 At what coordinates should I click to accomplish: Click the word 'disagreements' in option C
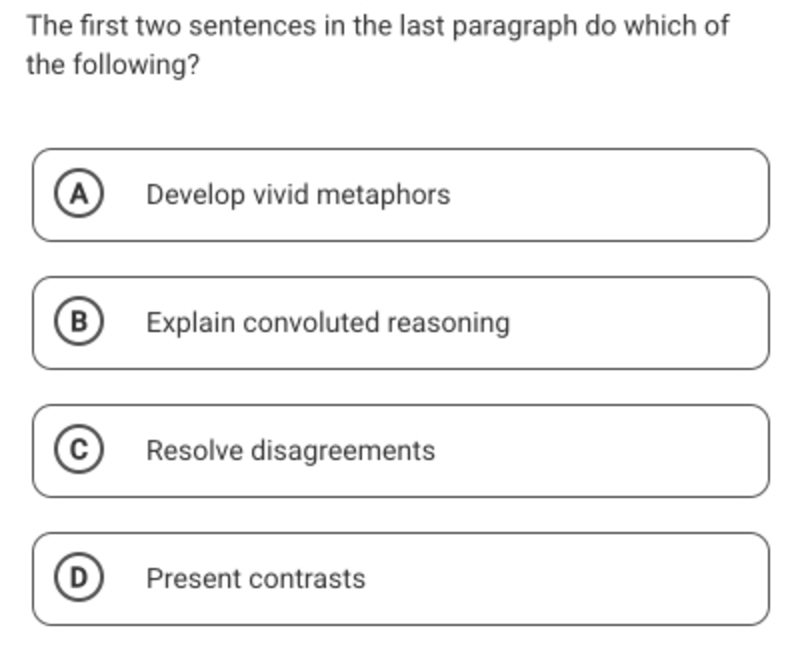(x=343, y=451)
